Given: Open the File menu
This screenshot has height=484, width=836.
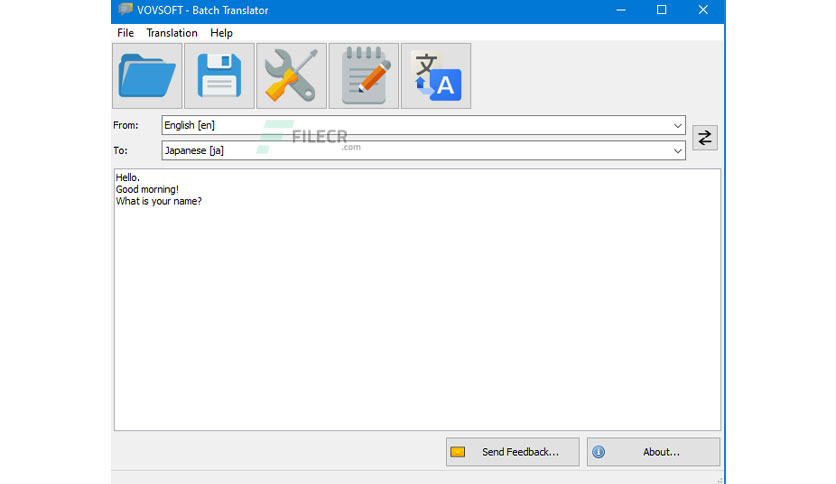Looking at the screenshot, I should tap(125, 33).
